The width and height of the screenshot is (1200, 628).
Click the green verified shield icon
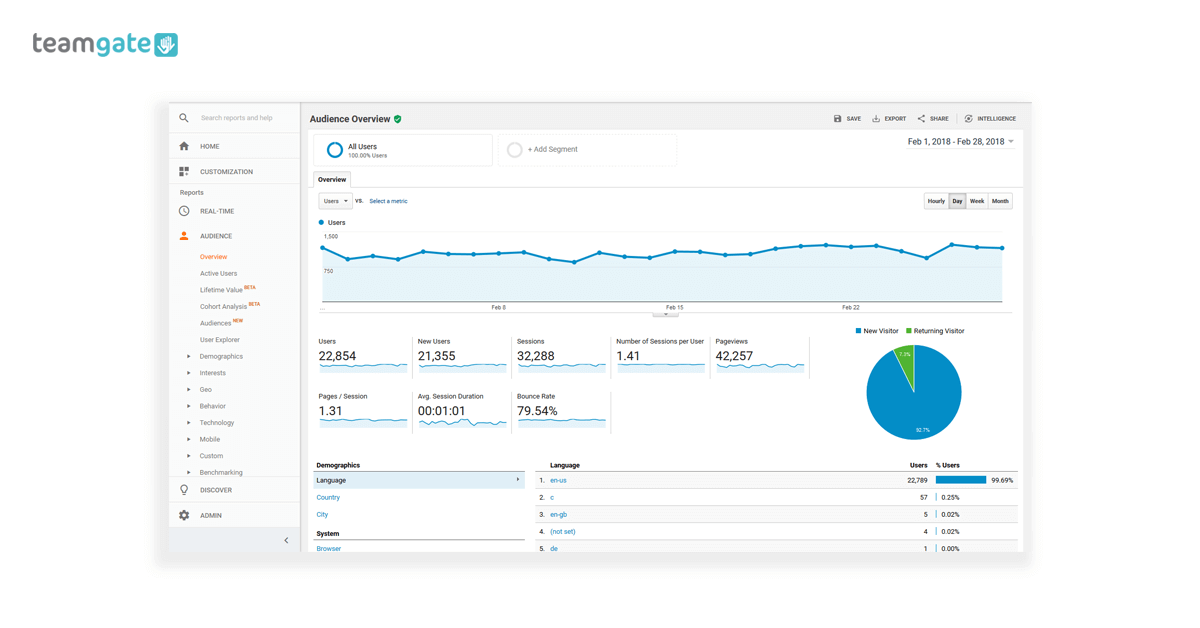(x=397, y=119)
